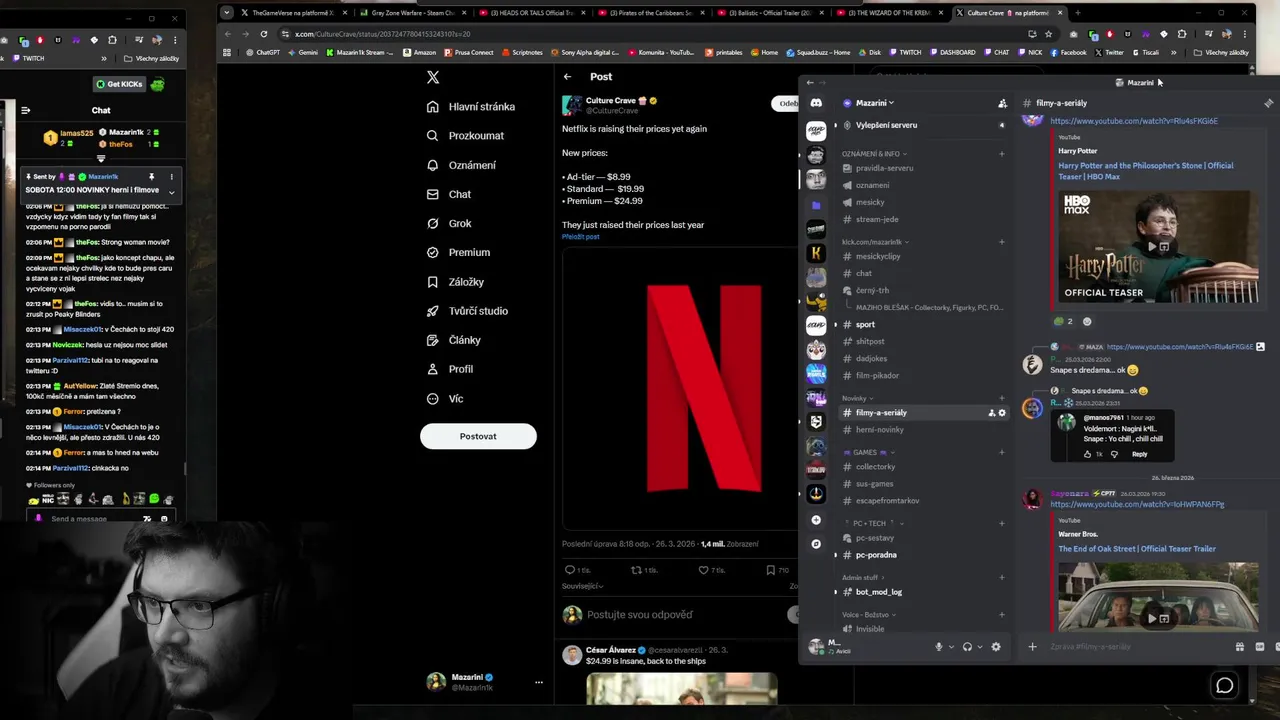Toggle pin on Kick pinned message
1280x720 pixels.
click(152, 177)
